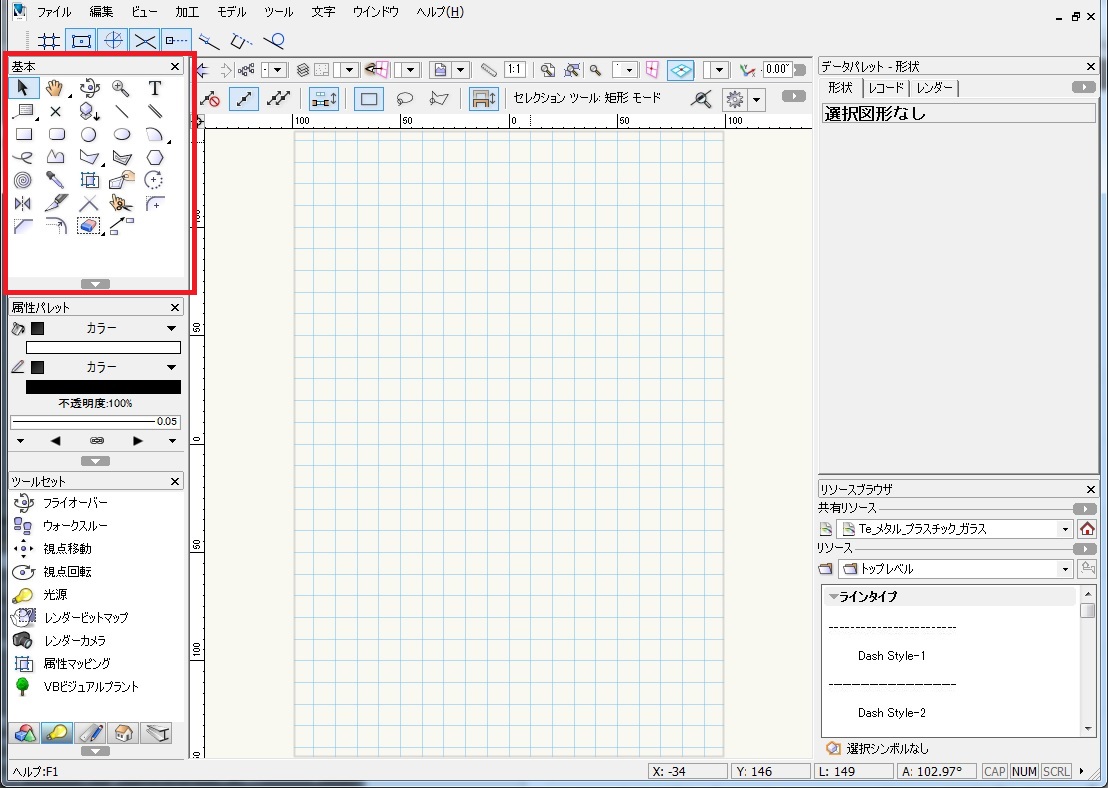Click the resource list vertical scrollbar
Image resolution: width=1108 pixels, height=789 pixels.
1088,660
